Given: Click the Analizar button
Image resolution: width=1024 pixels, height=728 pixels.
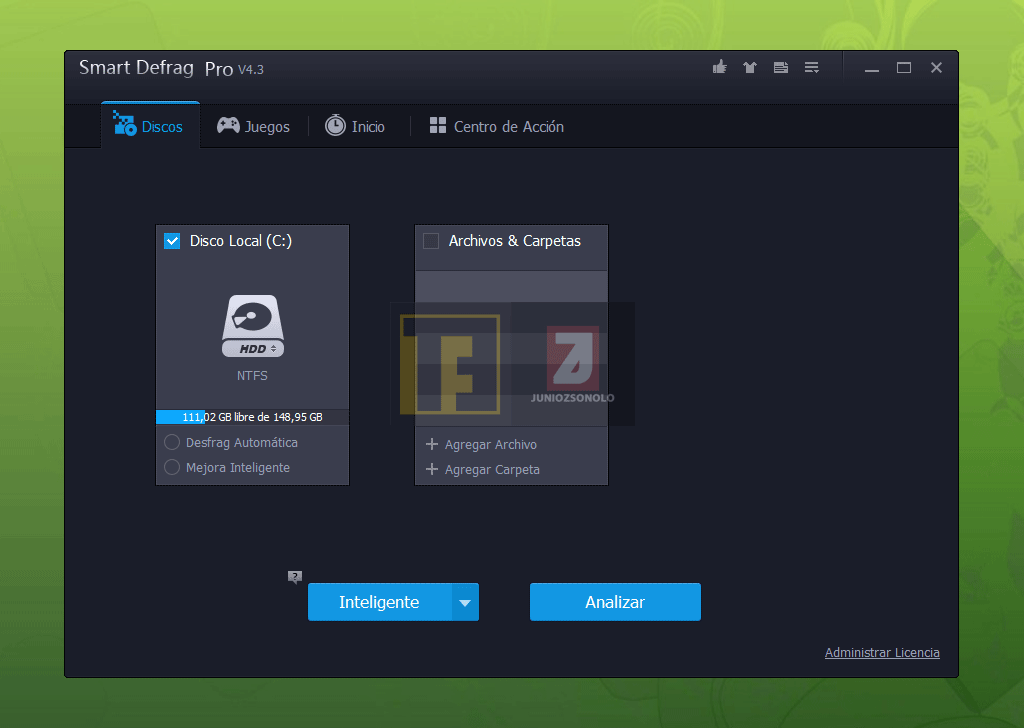Looking at the screenshot, I should coord(615,602).
